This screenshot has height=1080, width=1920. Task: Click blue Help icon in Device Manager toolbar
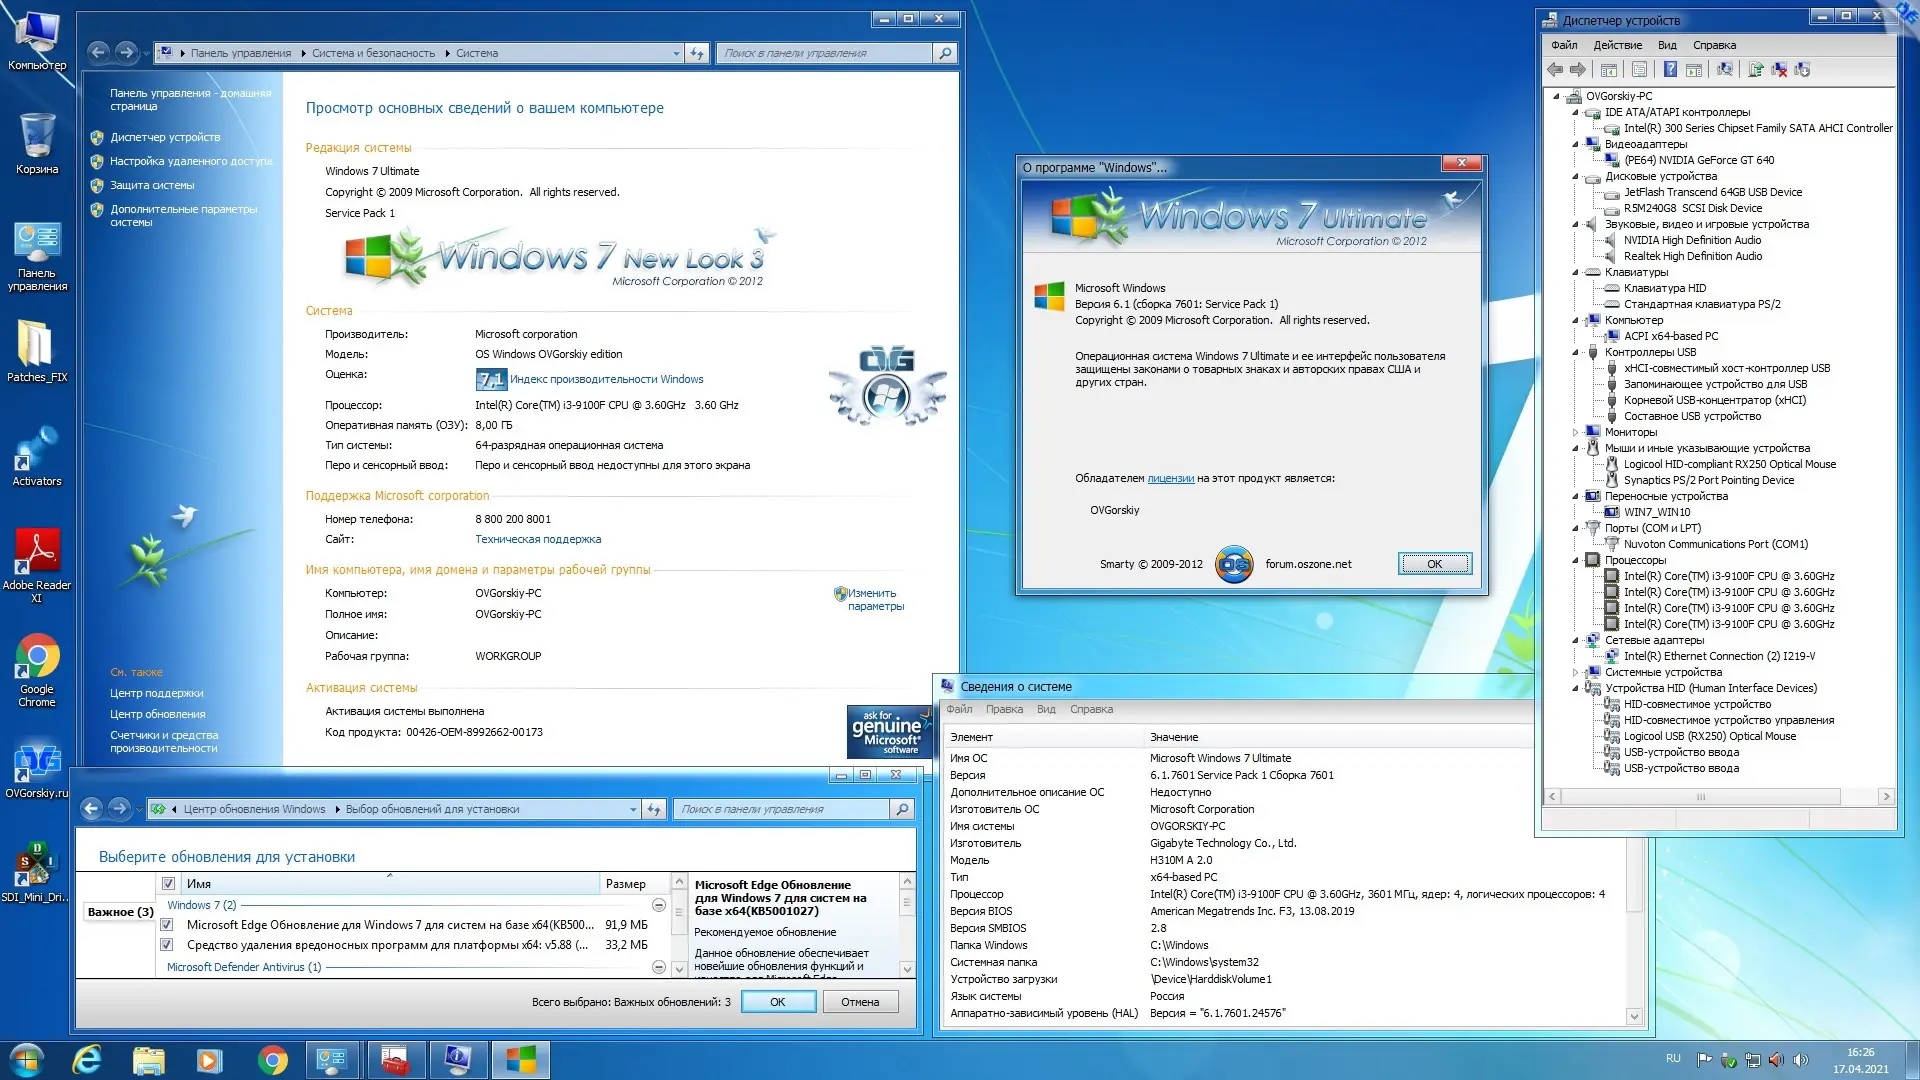click(x=1670, y=69)
